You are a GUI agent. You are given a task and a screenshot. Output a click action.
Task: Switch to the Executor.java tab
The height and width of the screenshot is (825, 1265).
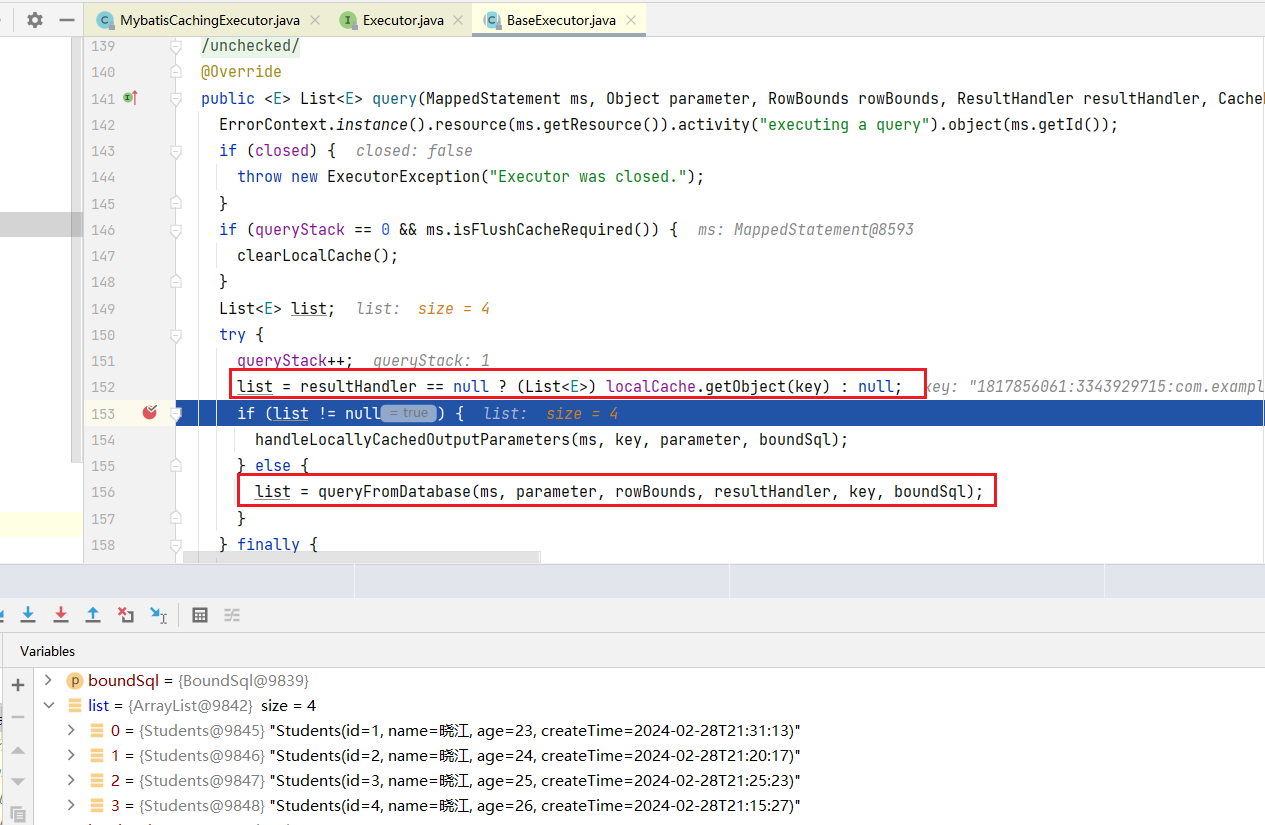click(x=403, y=20)
